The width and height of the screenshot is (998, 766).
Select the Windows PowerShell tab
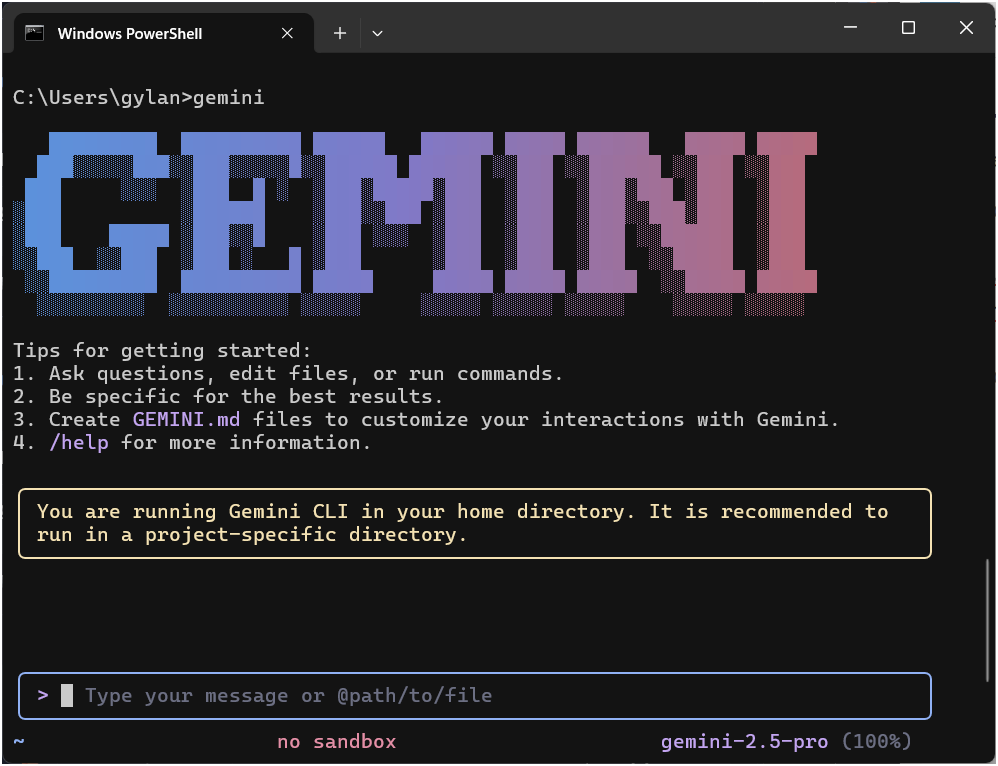(130, 33)
